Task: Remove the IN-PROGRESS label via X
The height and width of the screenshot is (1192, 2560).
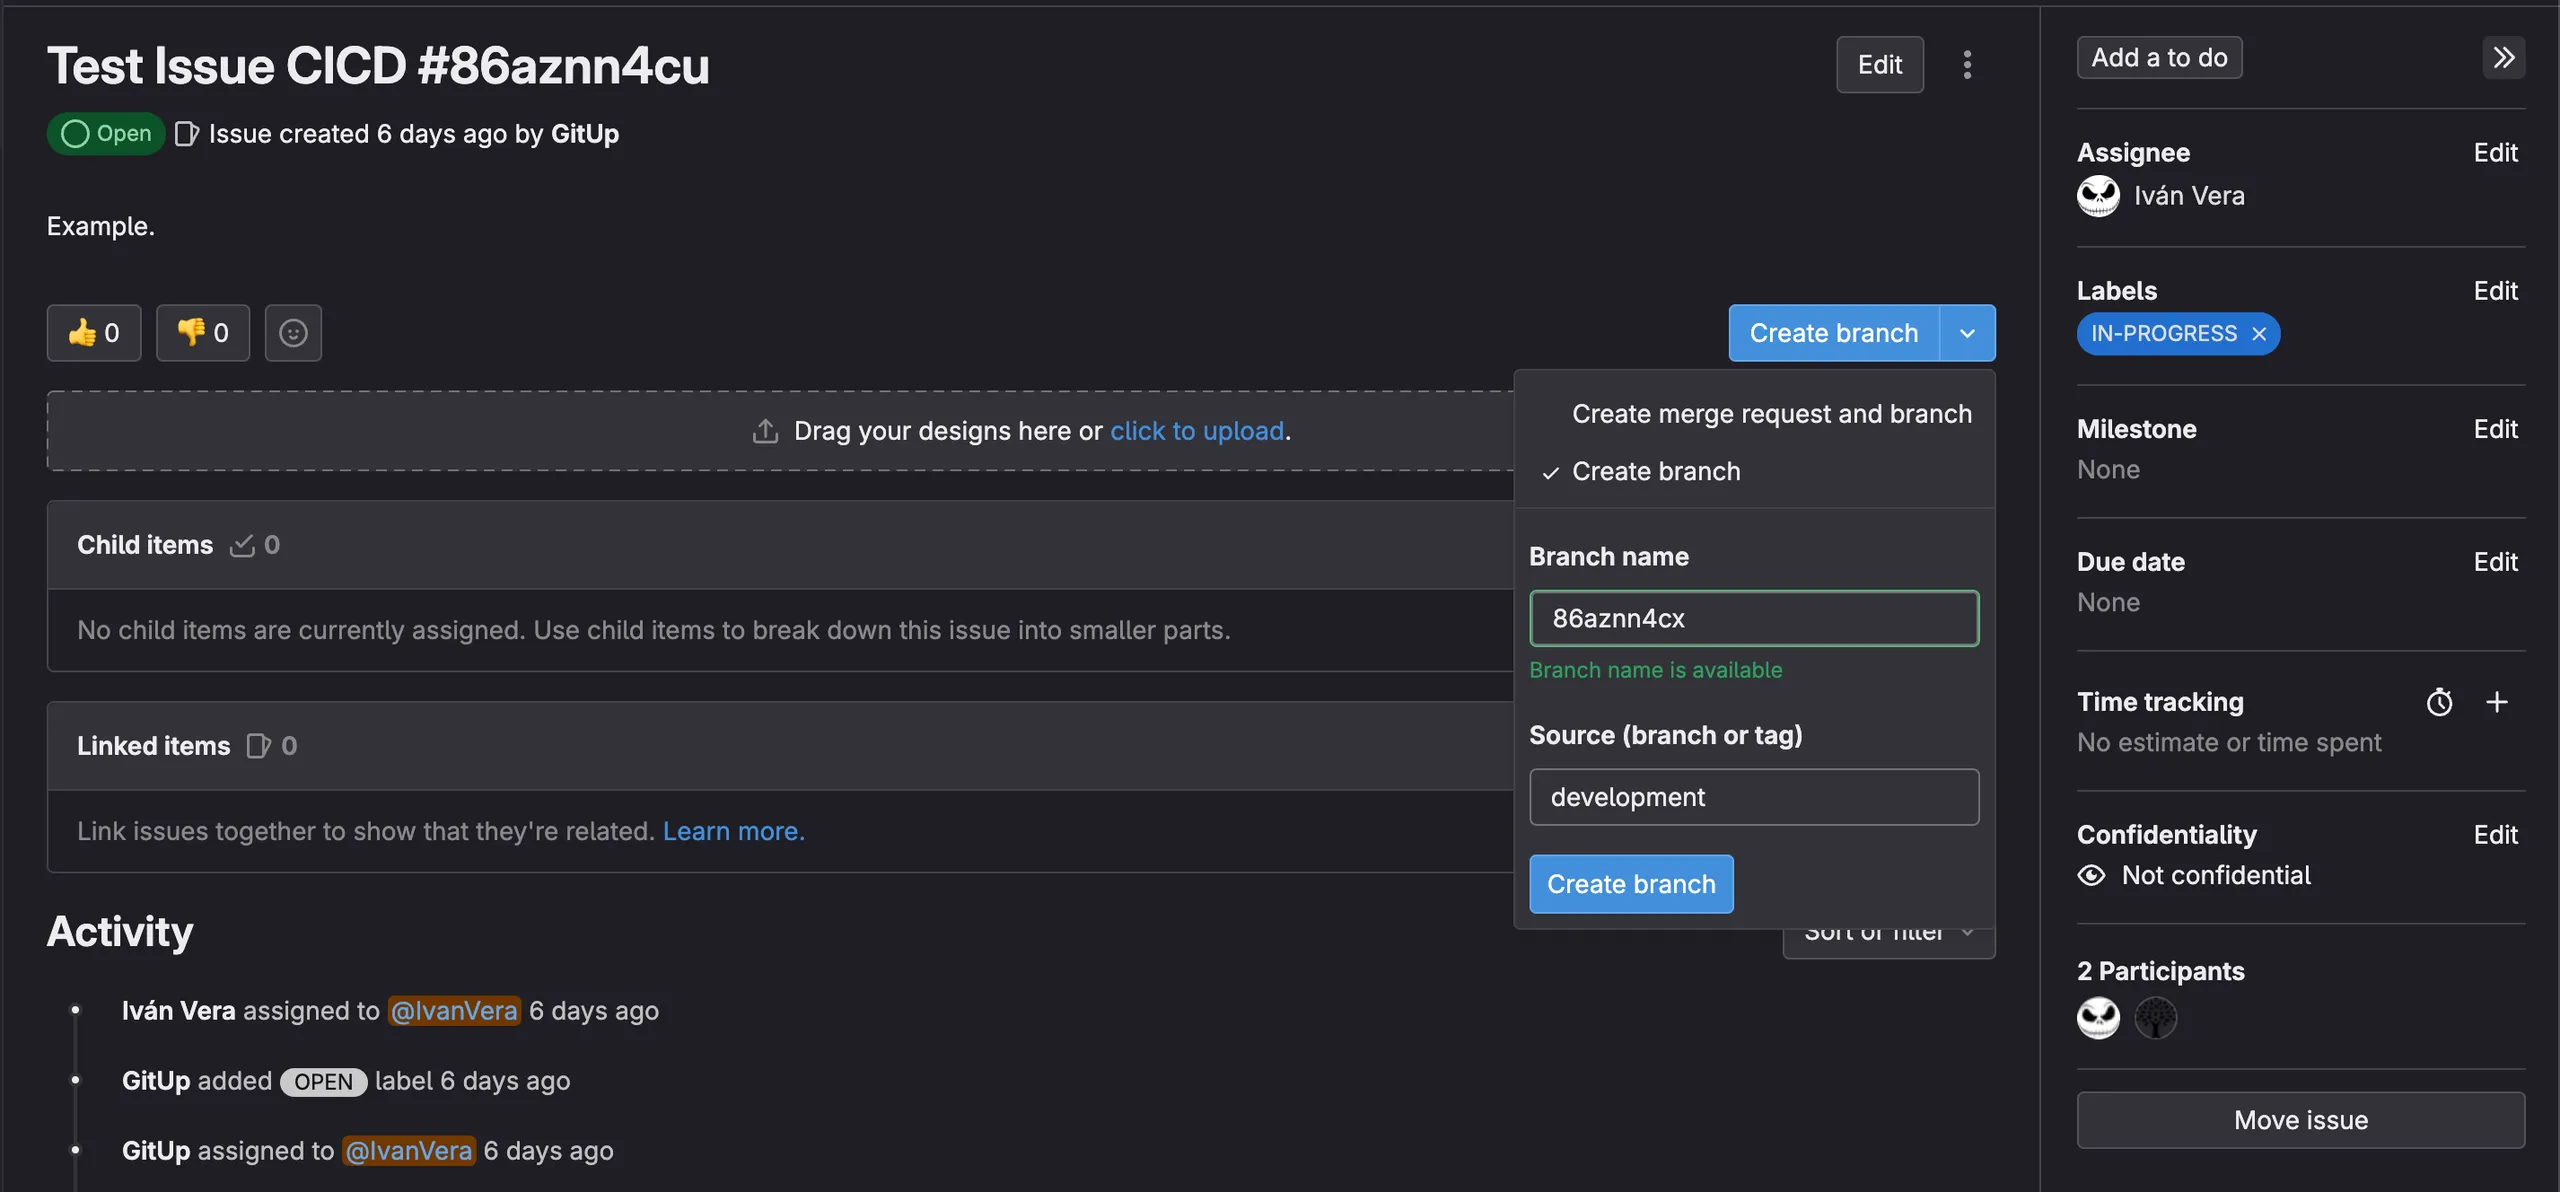Action: pos(2259,334)
